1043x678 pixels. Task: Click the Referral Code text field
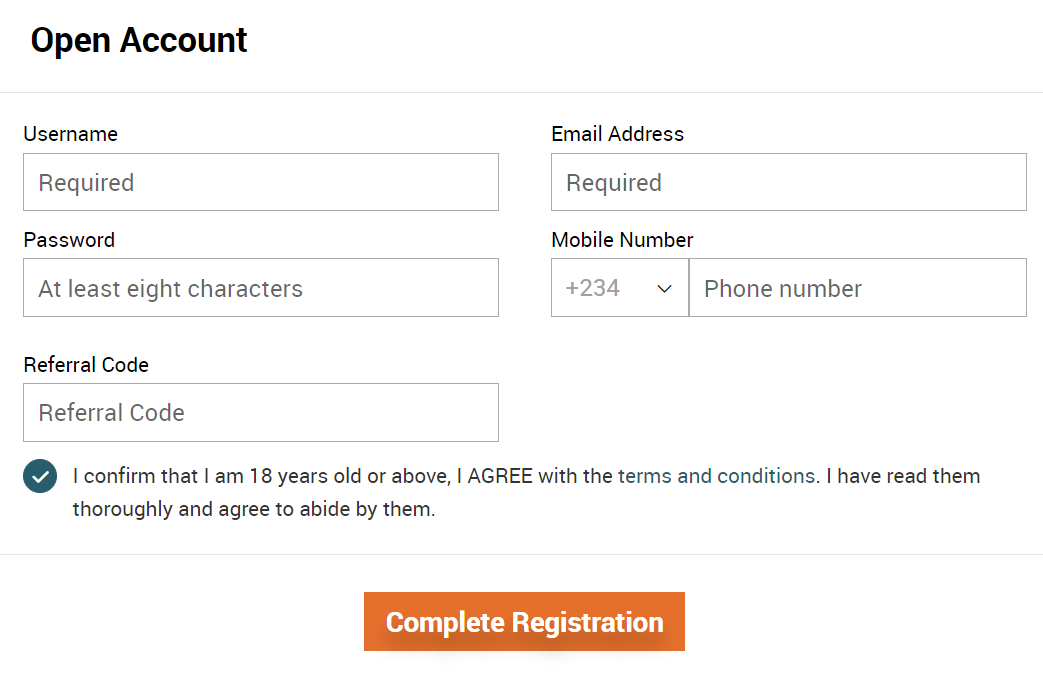(260, 412)
